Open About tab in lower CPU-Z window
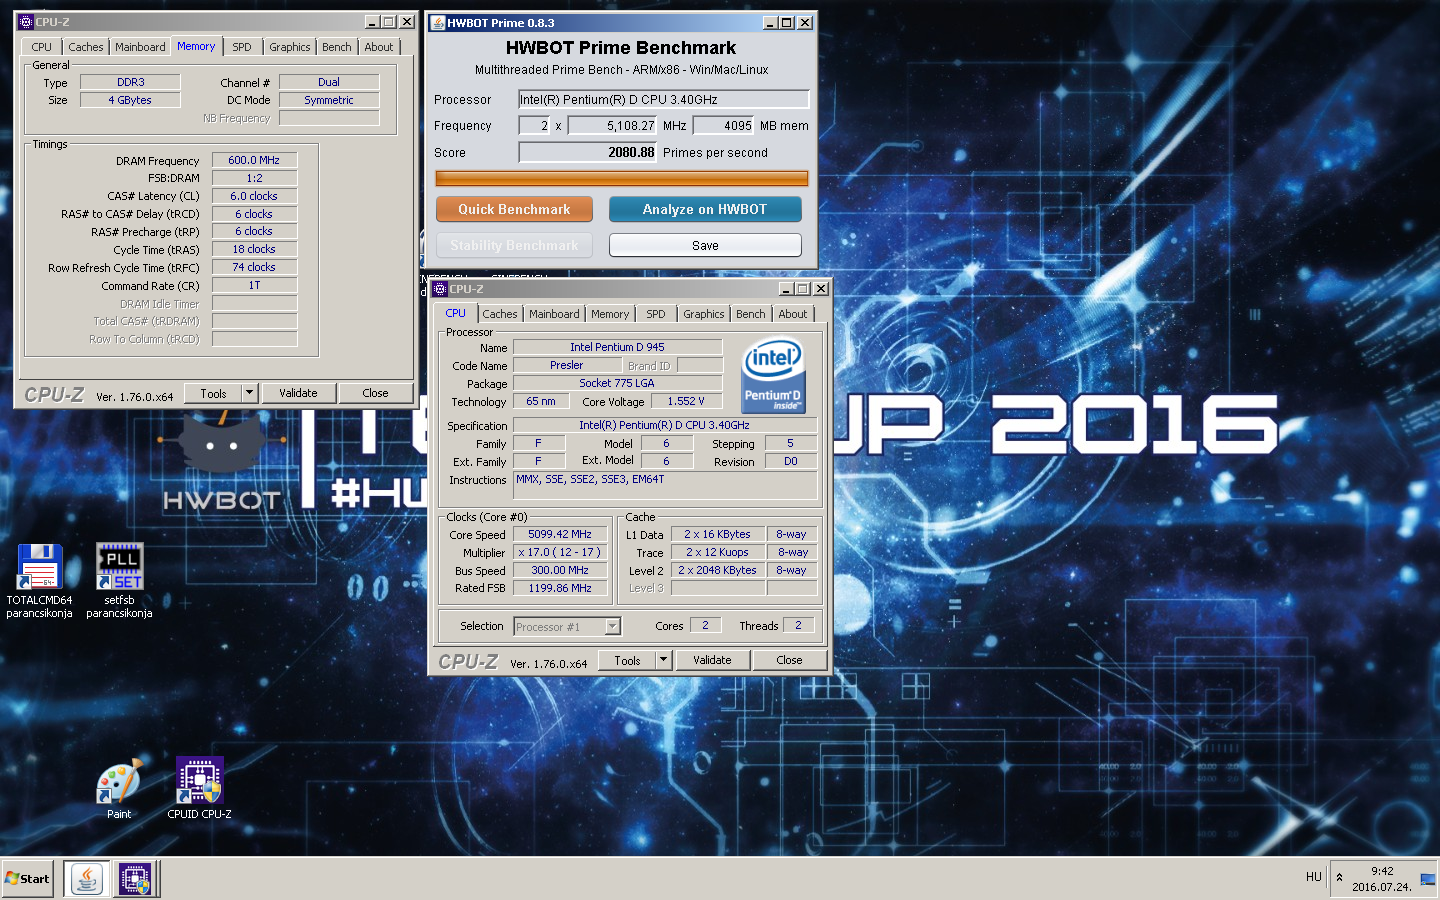The width and height of the screenshot is (1440, 900). 793,314
